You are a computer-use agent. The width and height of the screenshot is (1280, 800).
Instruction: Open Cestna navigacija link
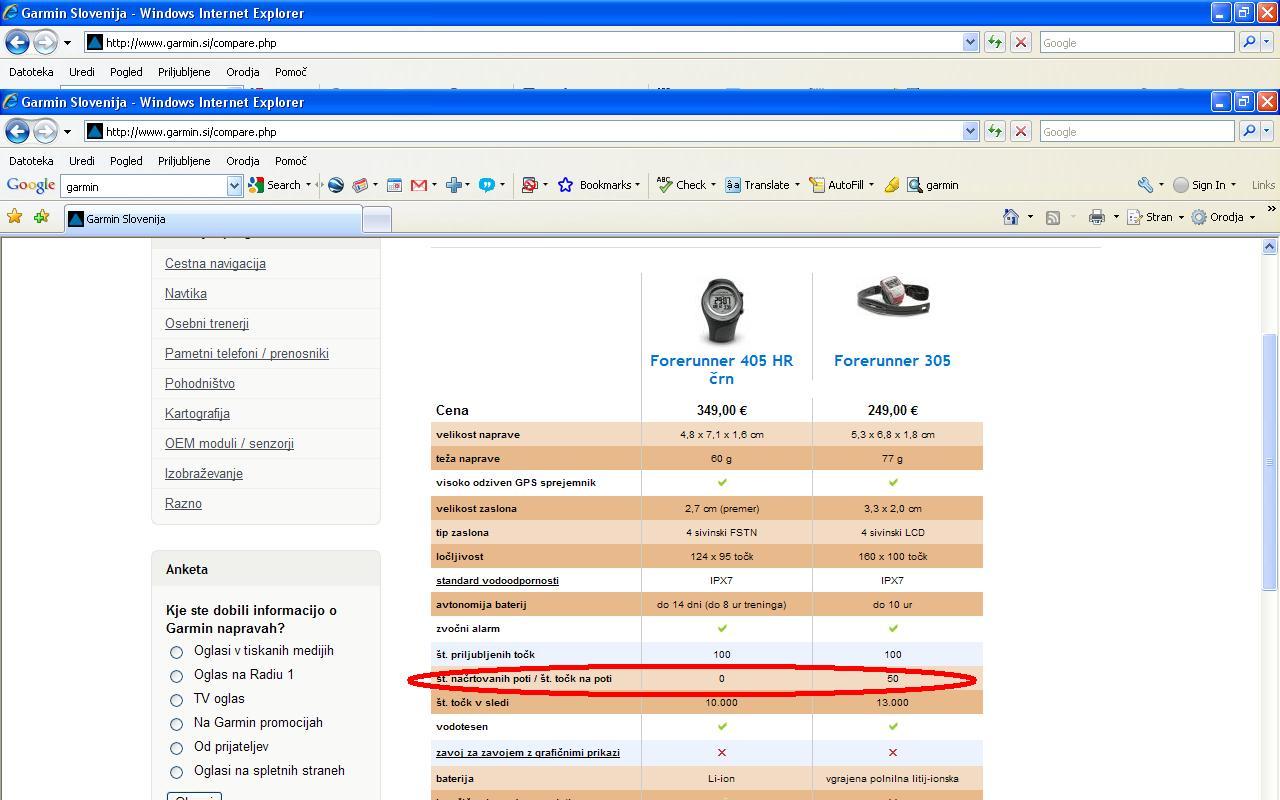(215, 264)
